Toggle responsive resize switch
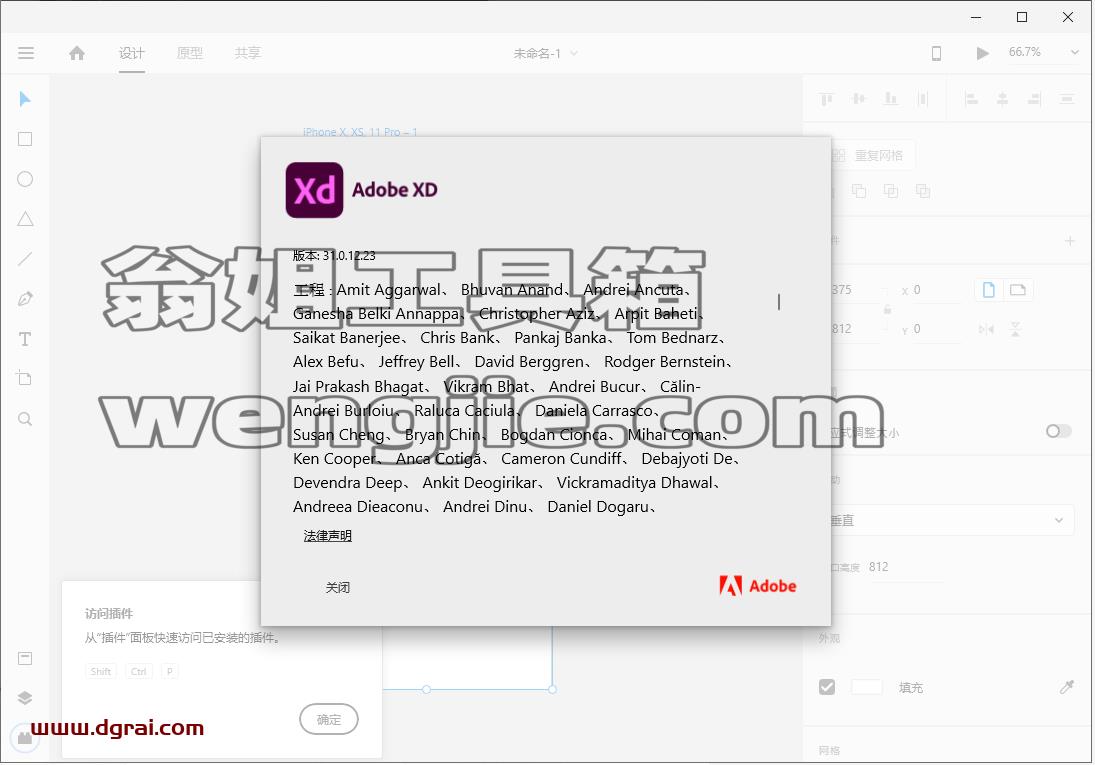 click(1059, 431)
